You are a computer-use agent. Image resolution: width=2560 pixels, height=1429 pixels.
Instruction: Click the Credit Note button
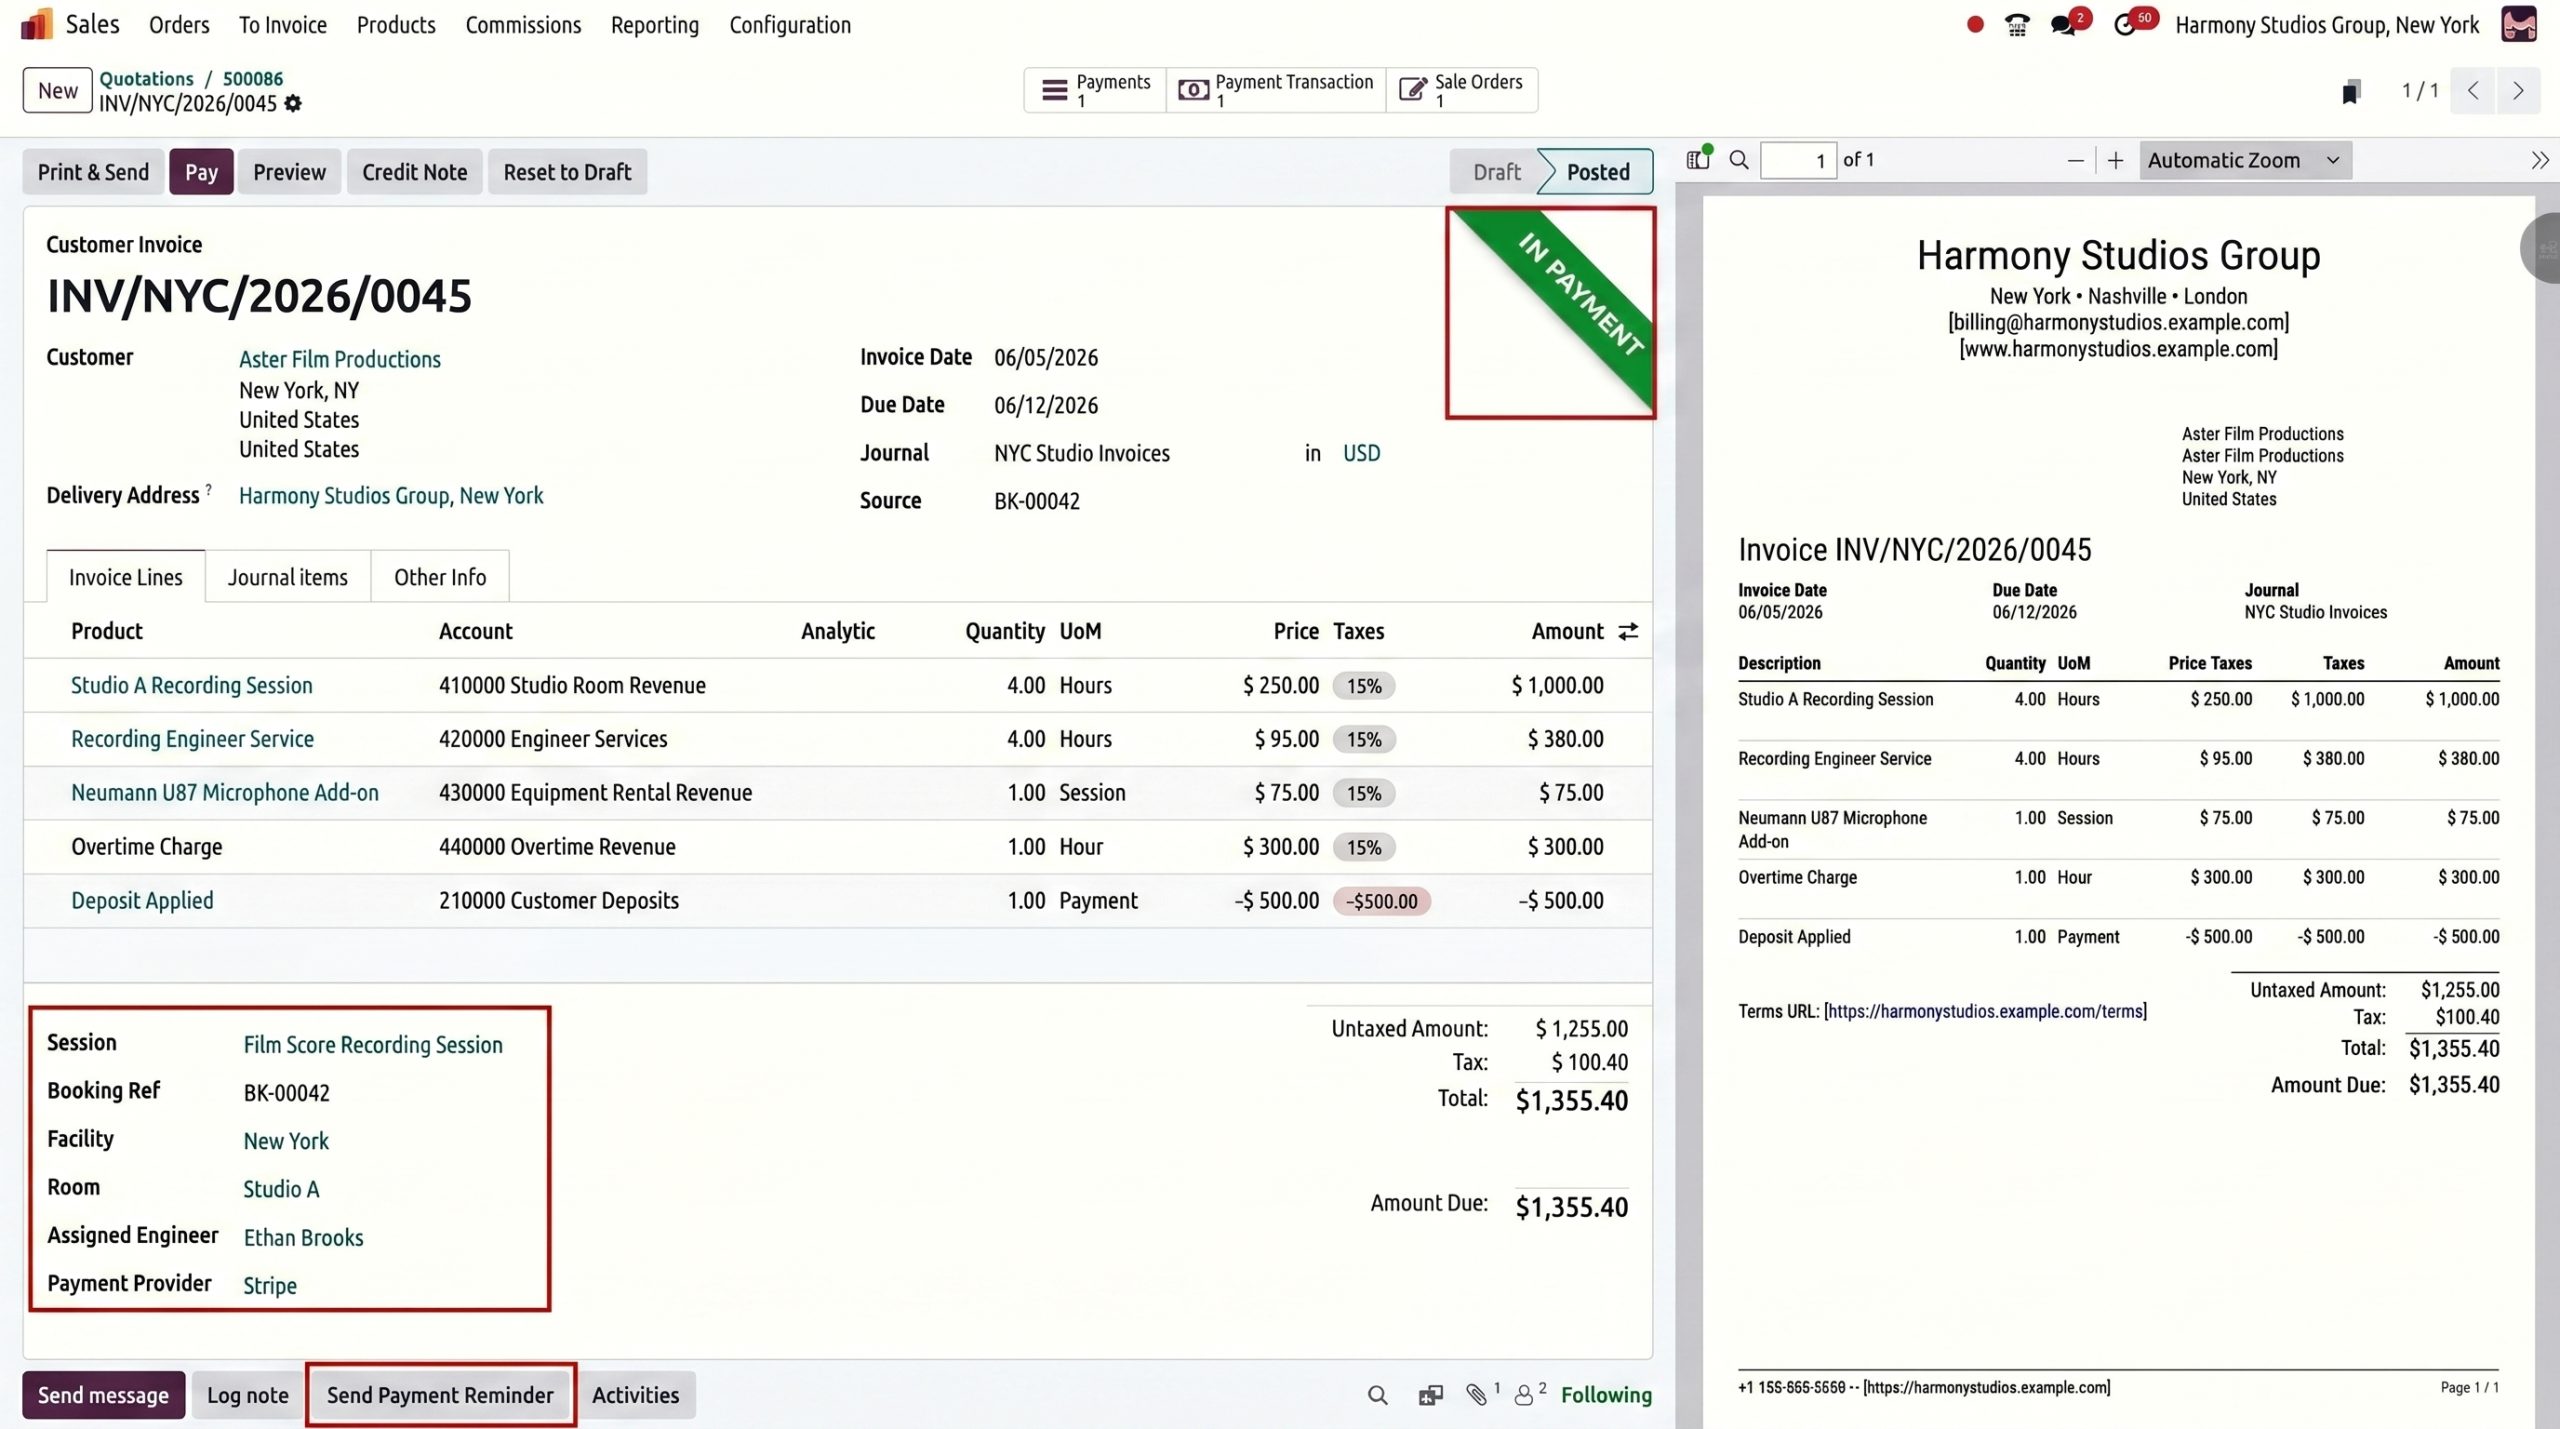415,172
